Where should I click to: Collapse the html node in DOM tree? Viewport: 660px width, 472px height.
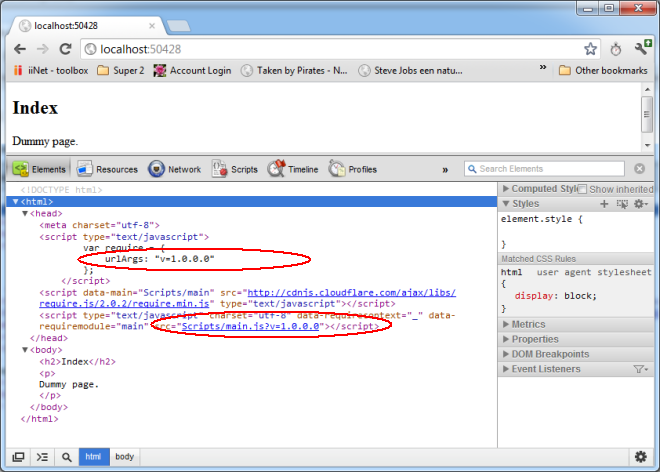pos(16,202)
